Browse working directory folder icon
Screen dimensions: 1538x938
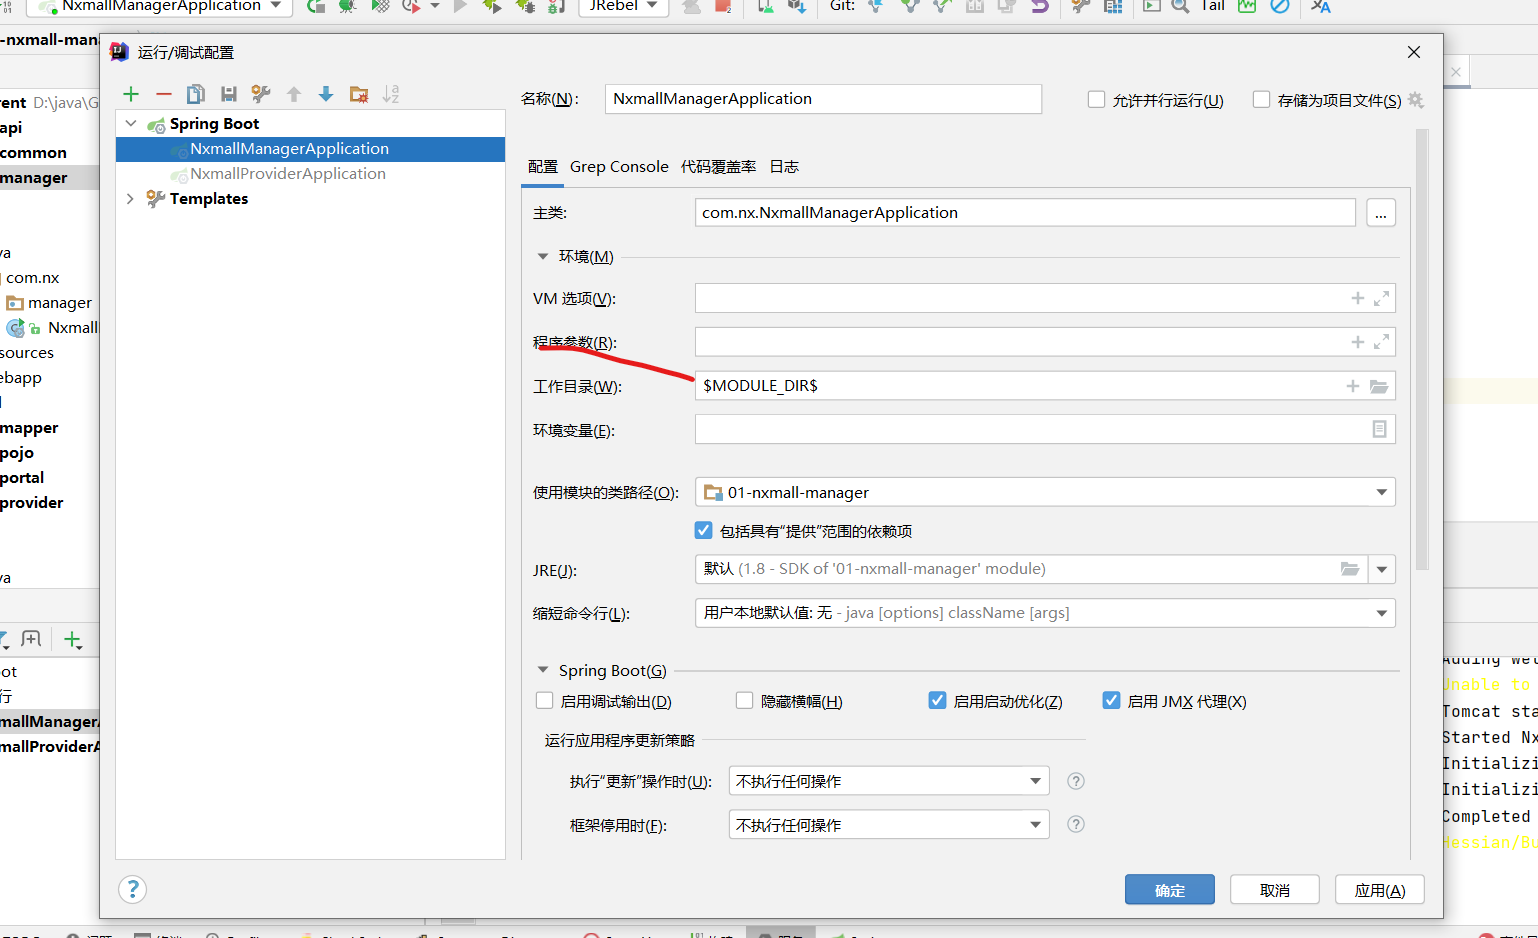(1379, 386)
